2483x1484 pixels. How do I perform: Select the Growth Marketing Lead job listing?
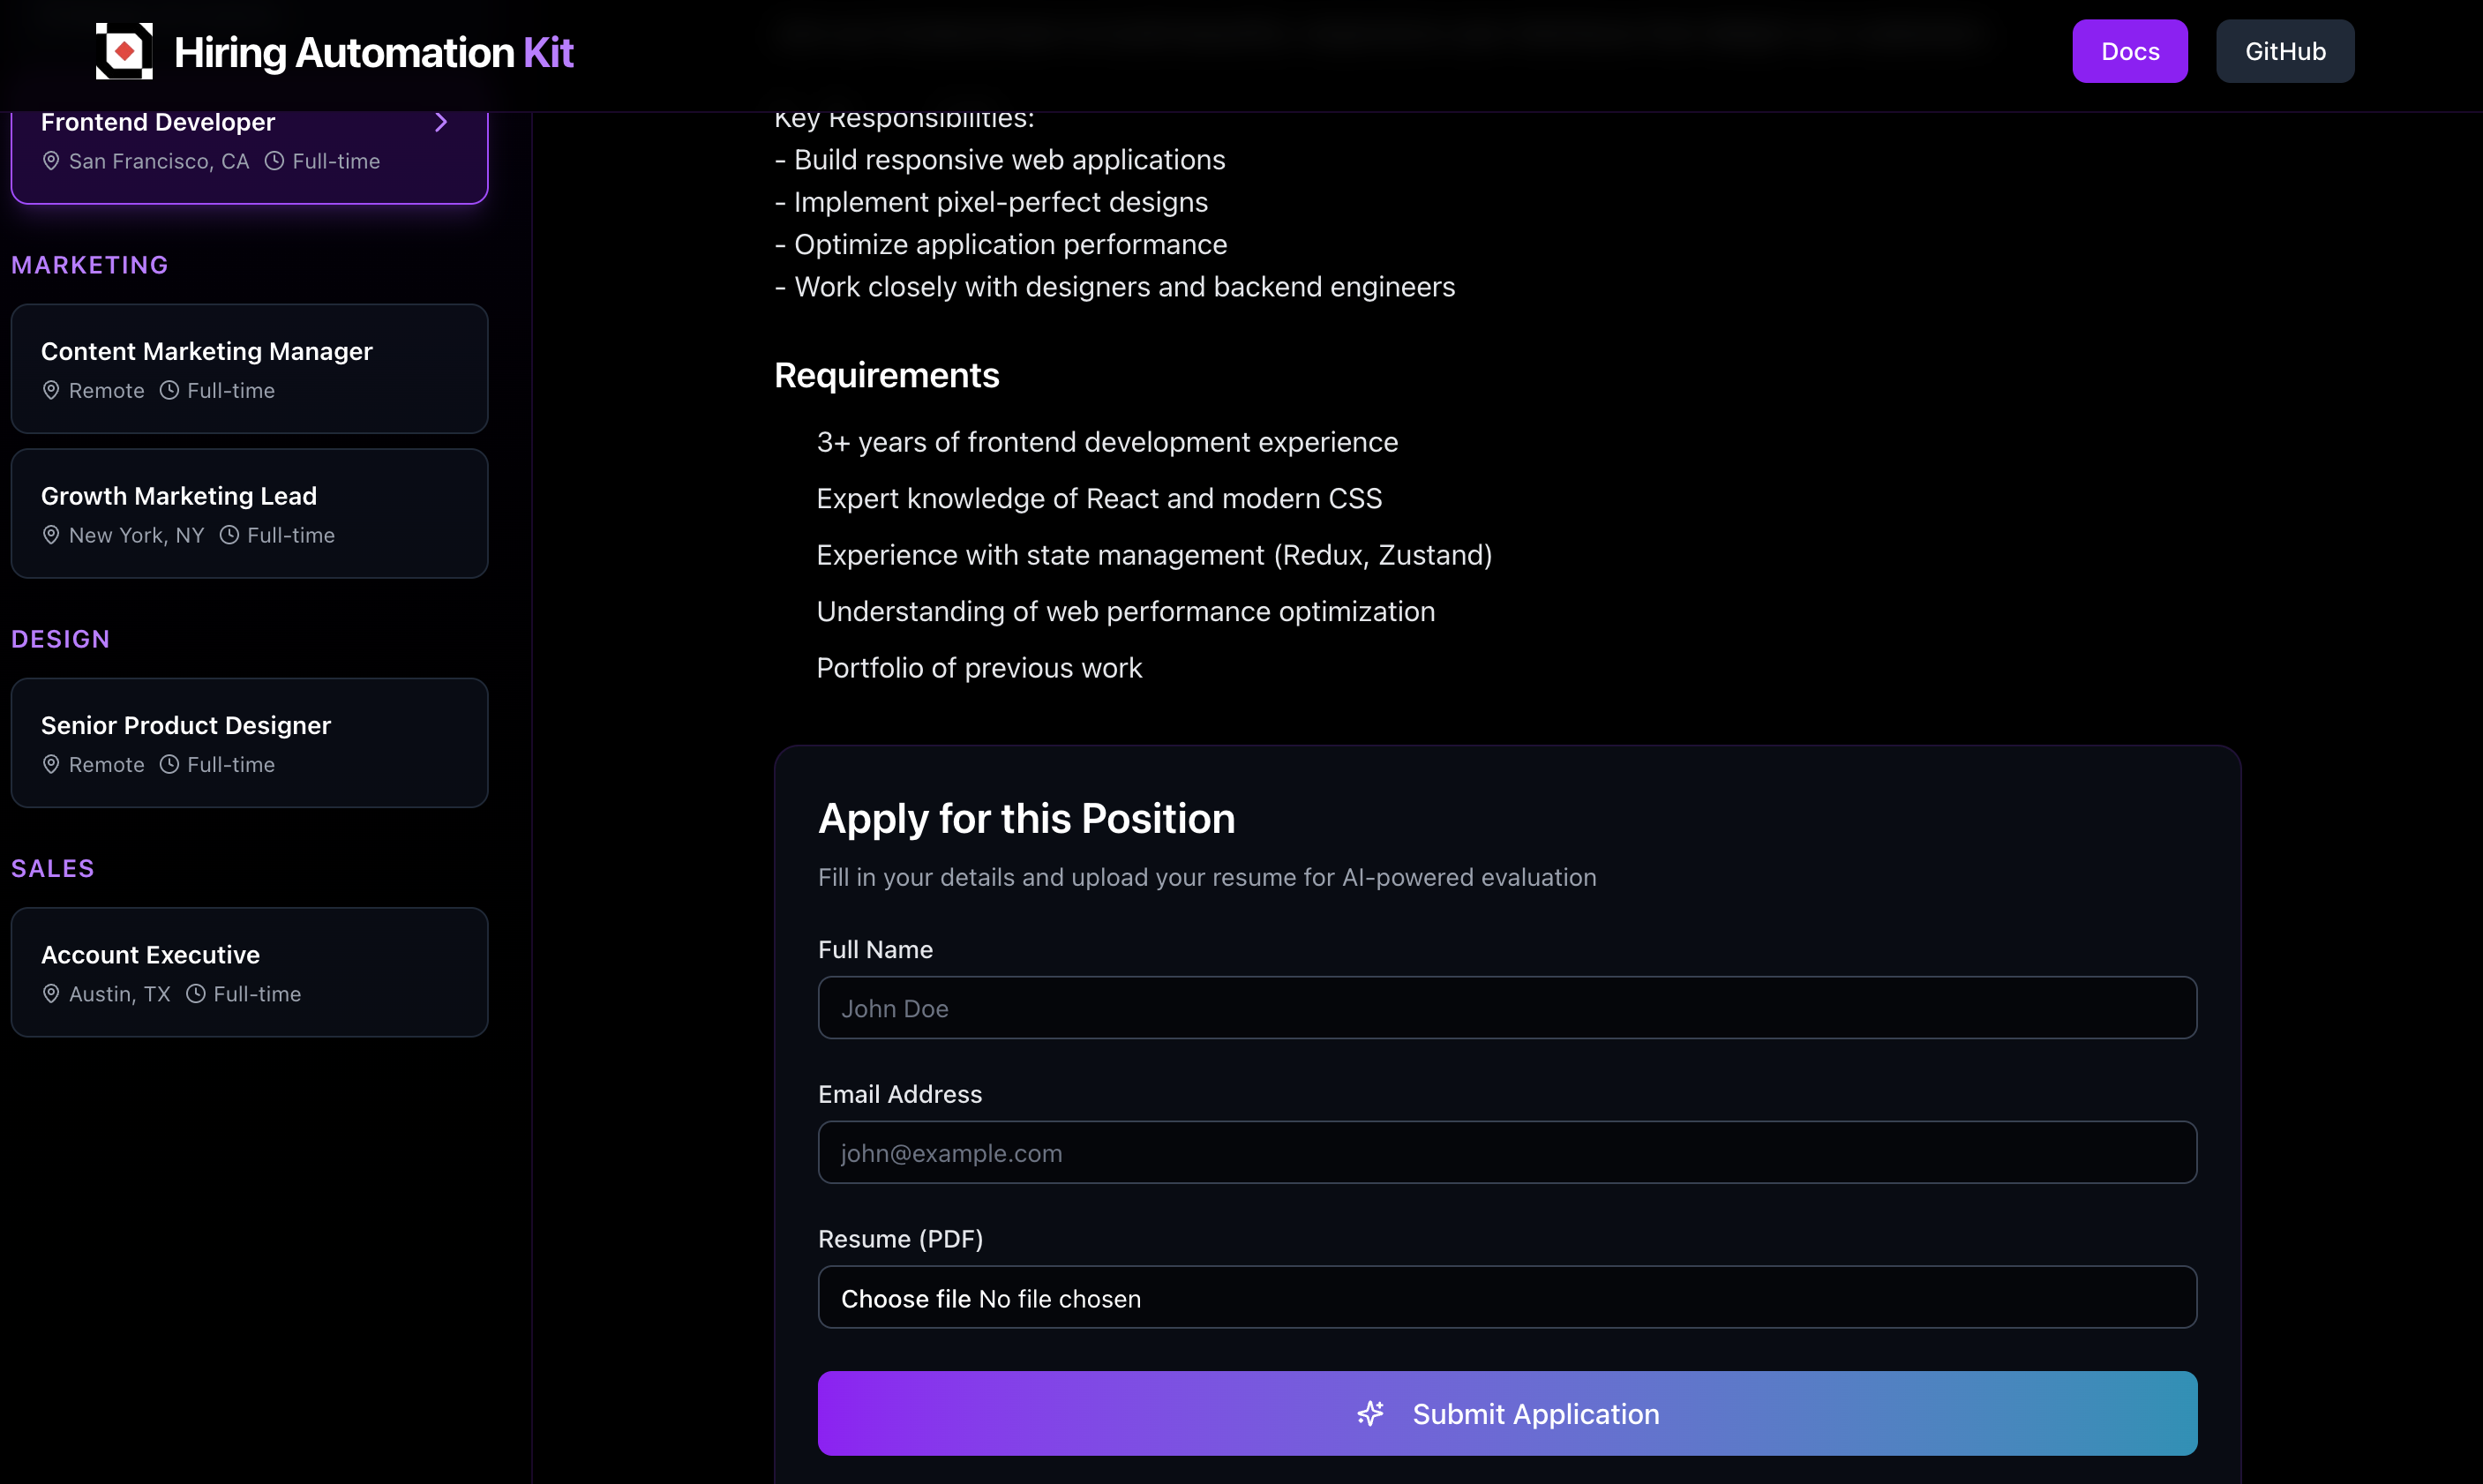coord(249,513)
